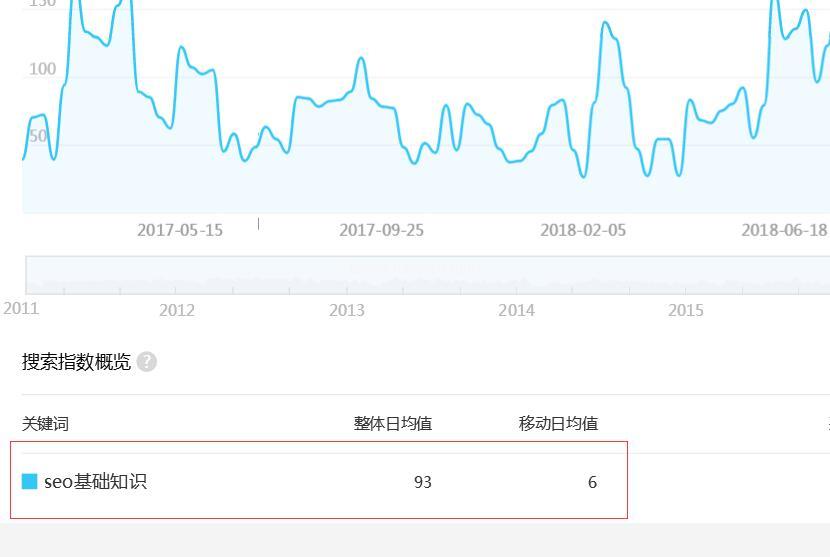Click the 2014 year on the timeline
This screenshot has width=830, height=557.
516,310
